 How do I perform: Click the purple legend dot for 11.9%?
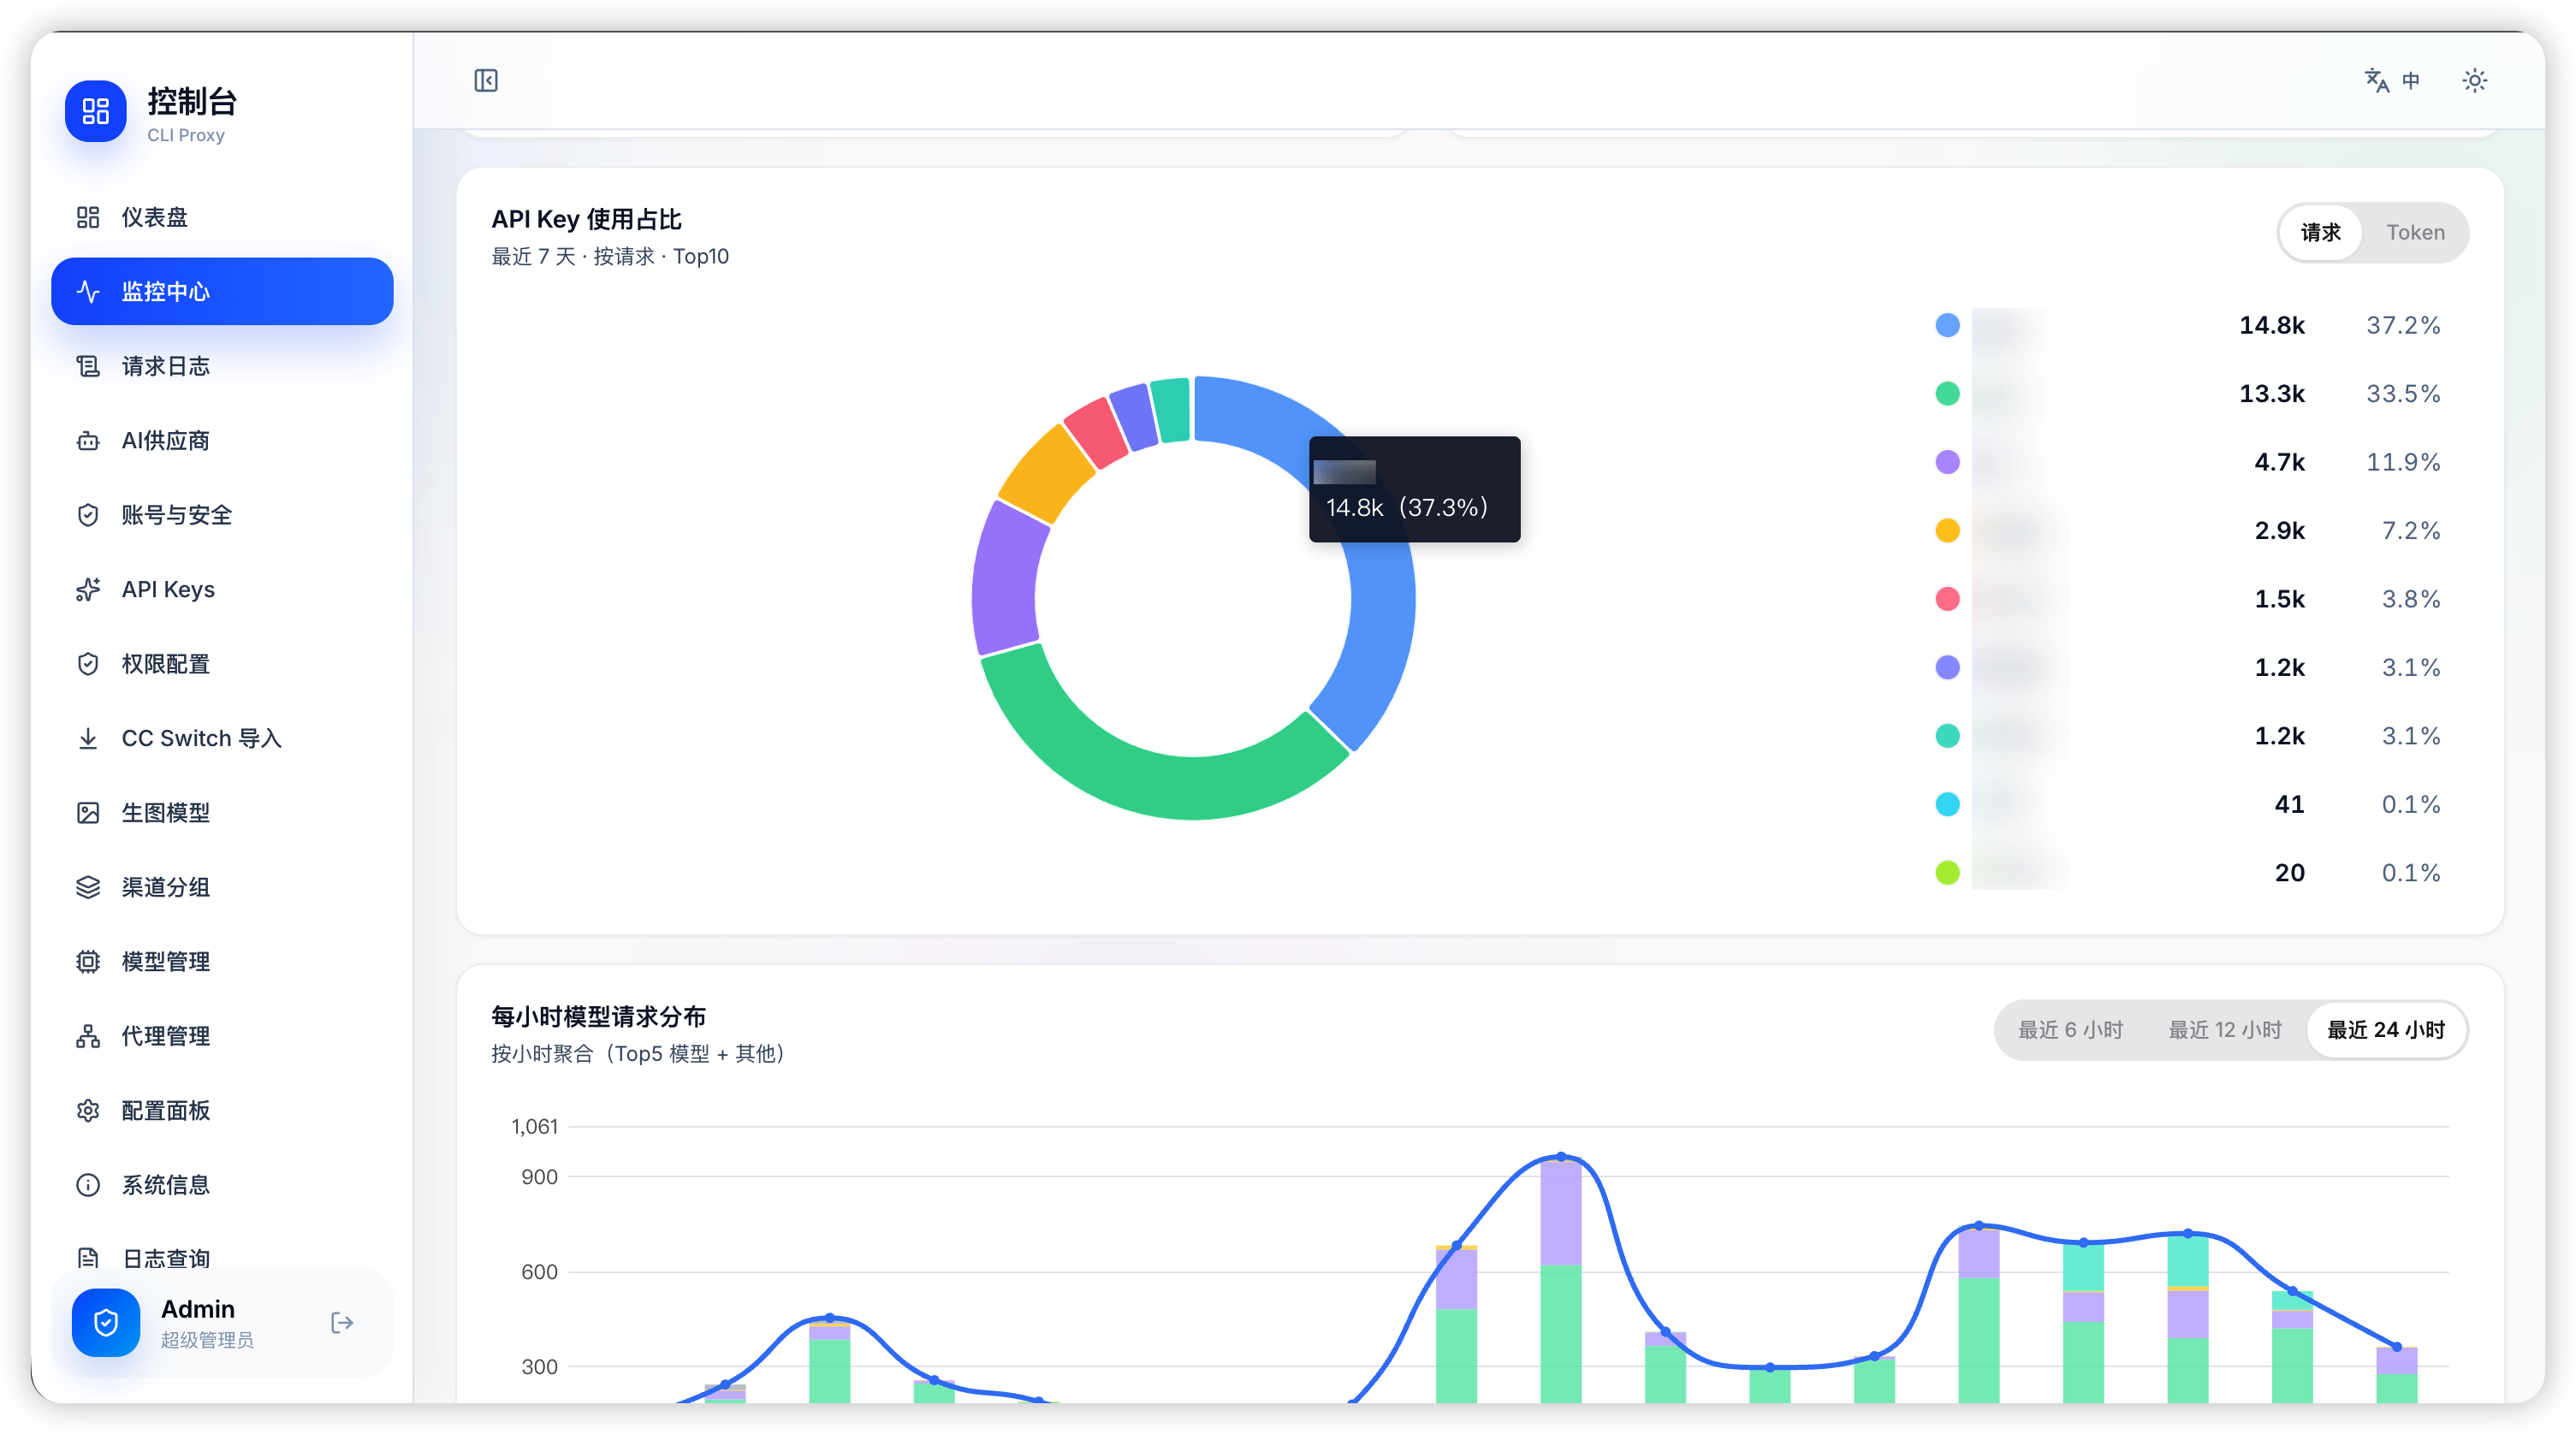click(1947, 462)
